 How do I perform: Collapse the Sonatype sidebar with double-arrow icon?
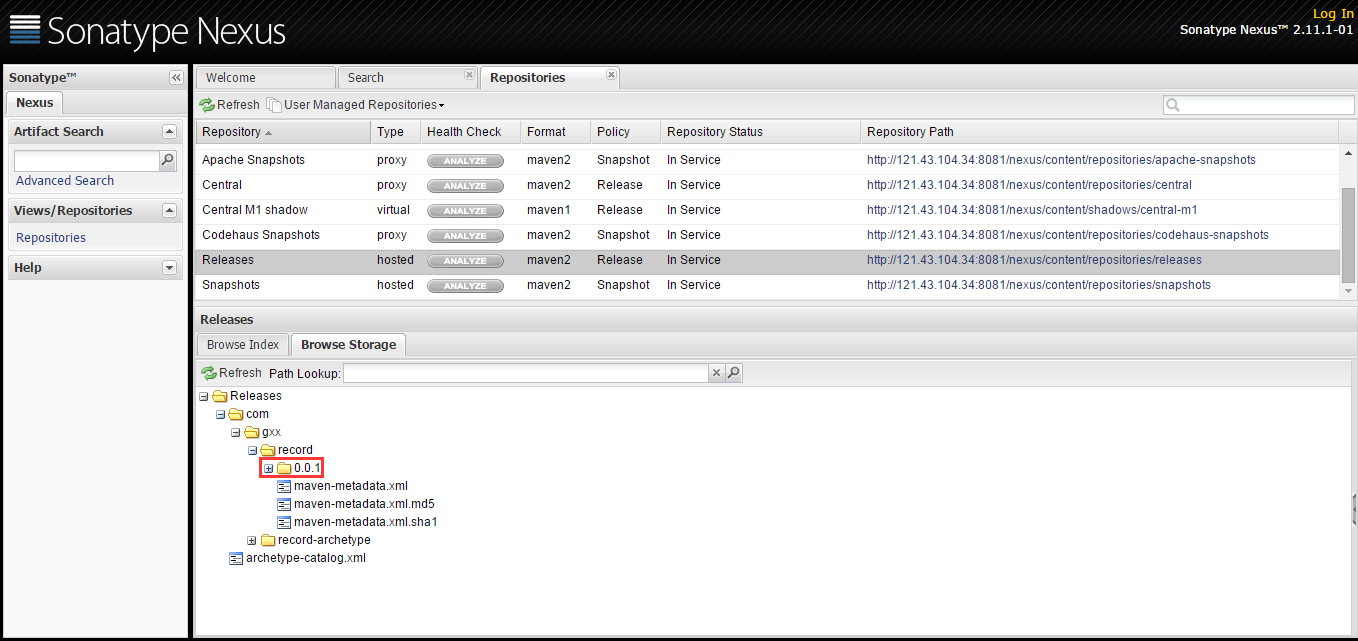click(x=176, y=78)
